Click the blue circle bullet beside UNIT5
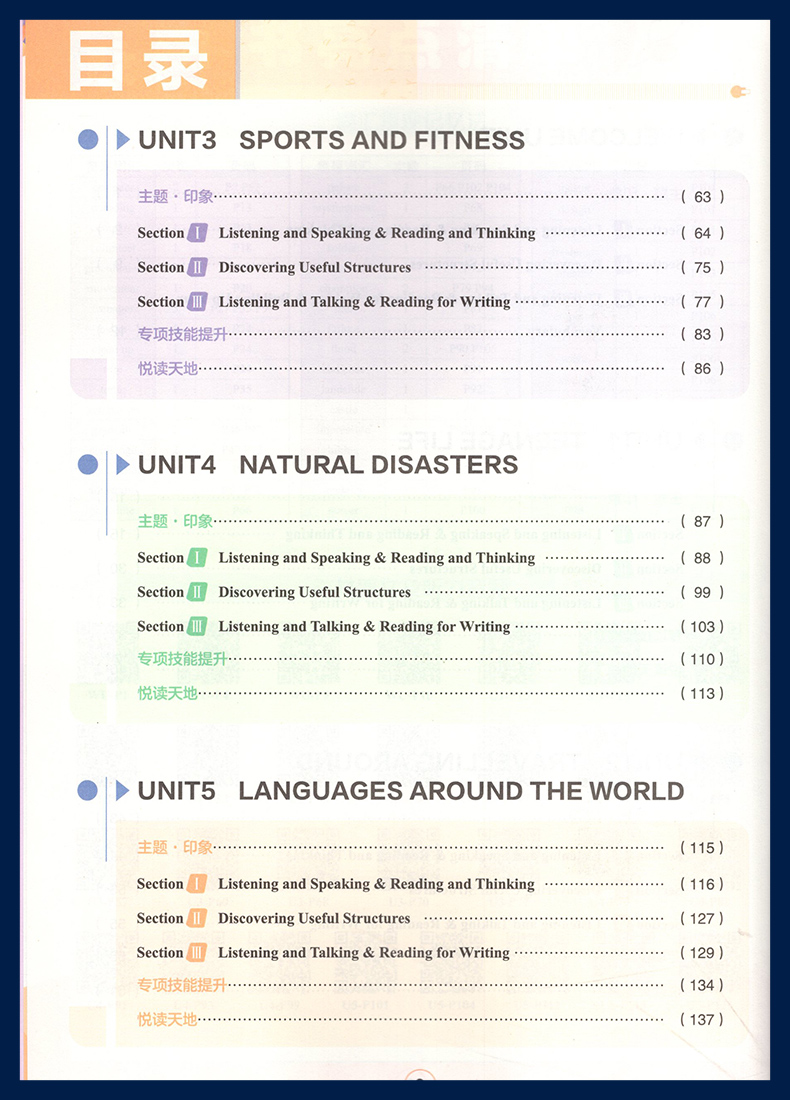Screen dimensions: 790x1100 click(89, 791)
